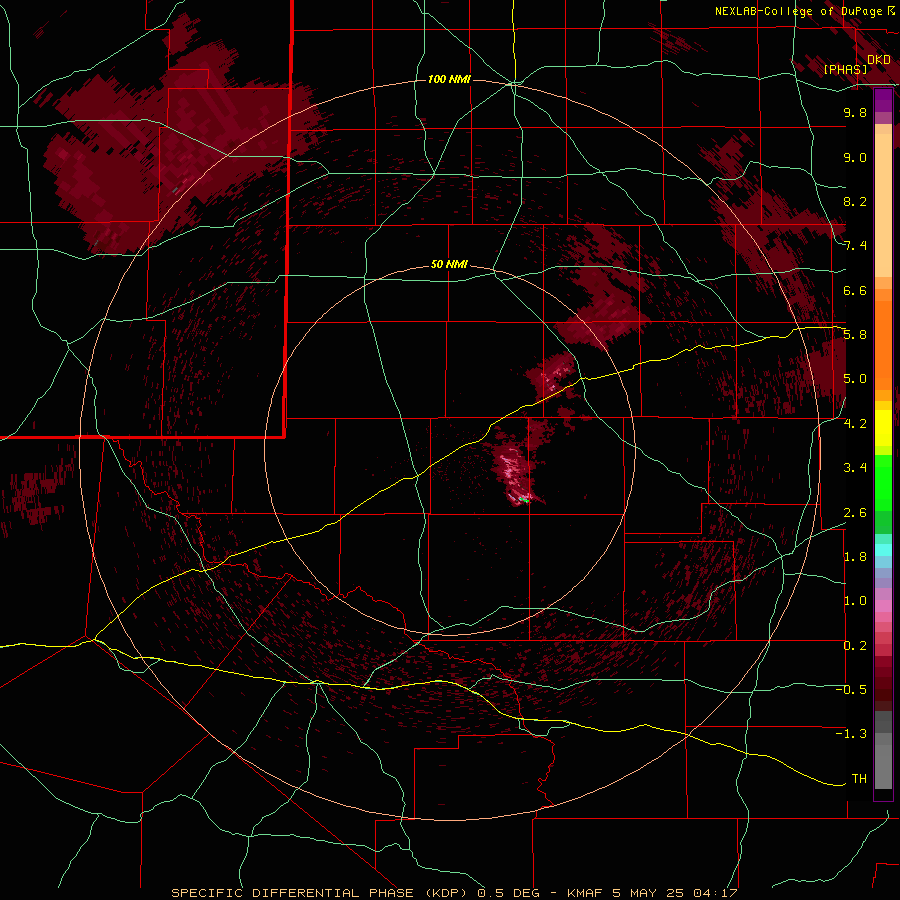
Task: Select the 9.8 value on the color scale
Action: coord(855,112)
